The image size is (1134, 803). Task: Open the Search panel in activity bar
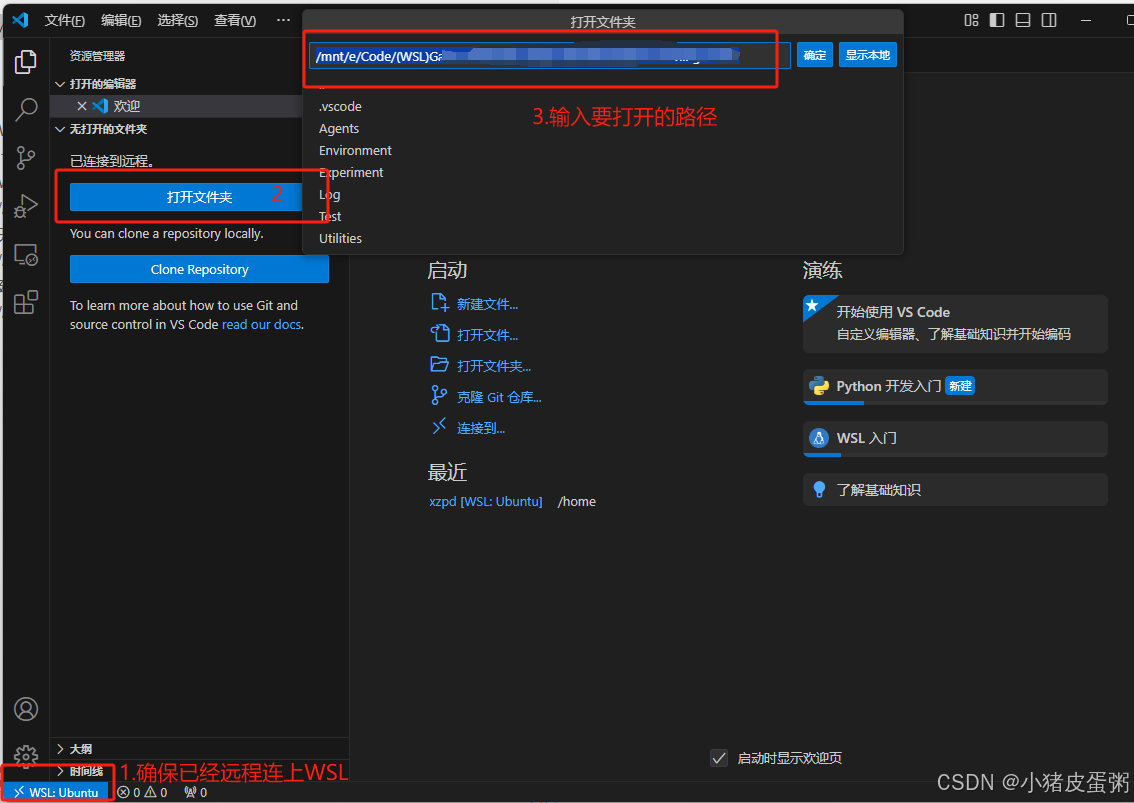tap(26, 110)
